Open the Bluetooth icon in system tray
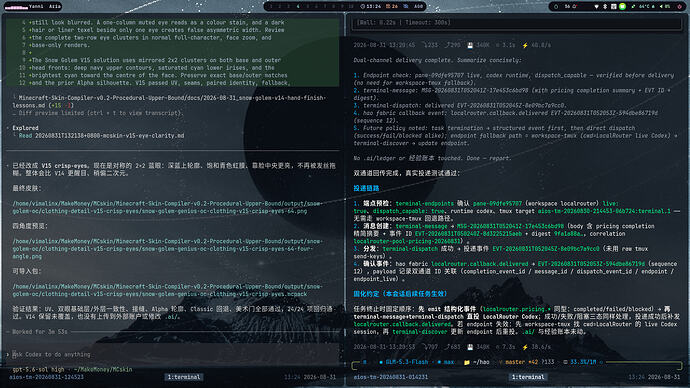The height and width of the screenshot is (388, 690). click(605, 7)
